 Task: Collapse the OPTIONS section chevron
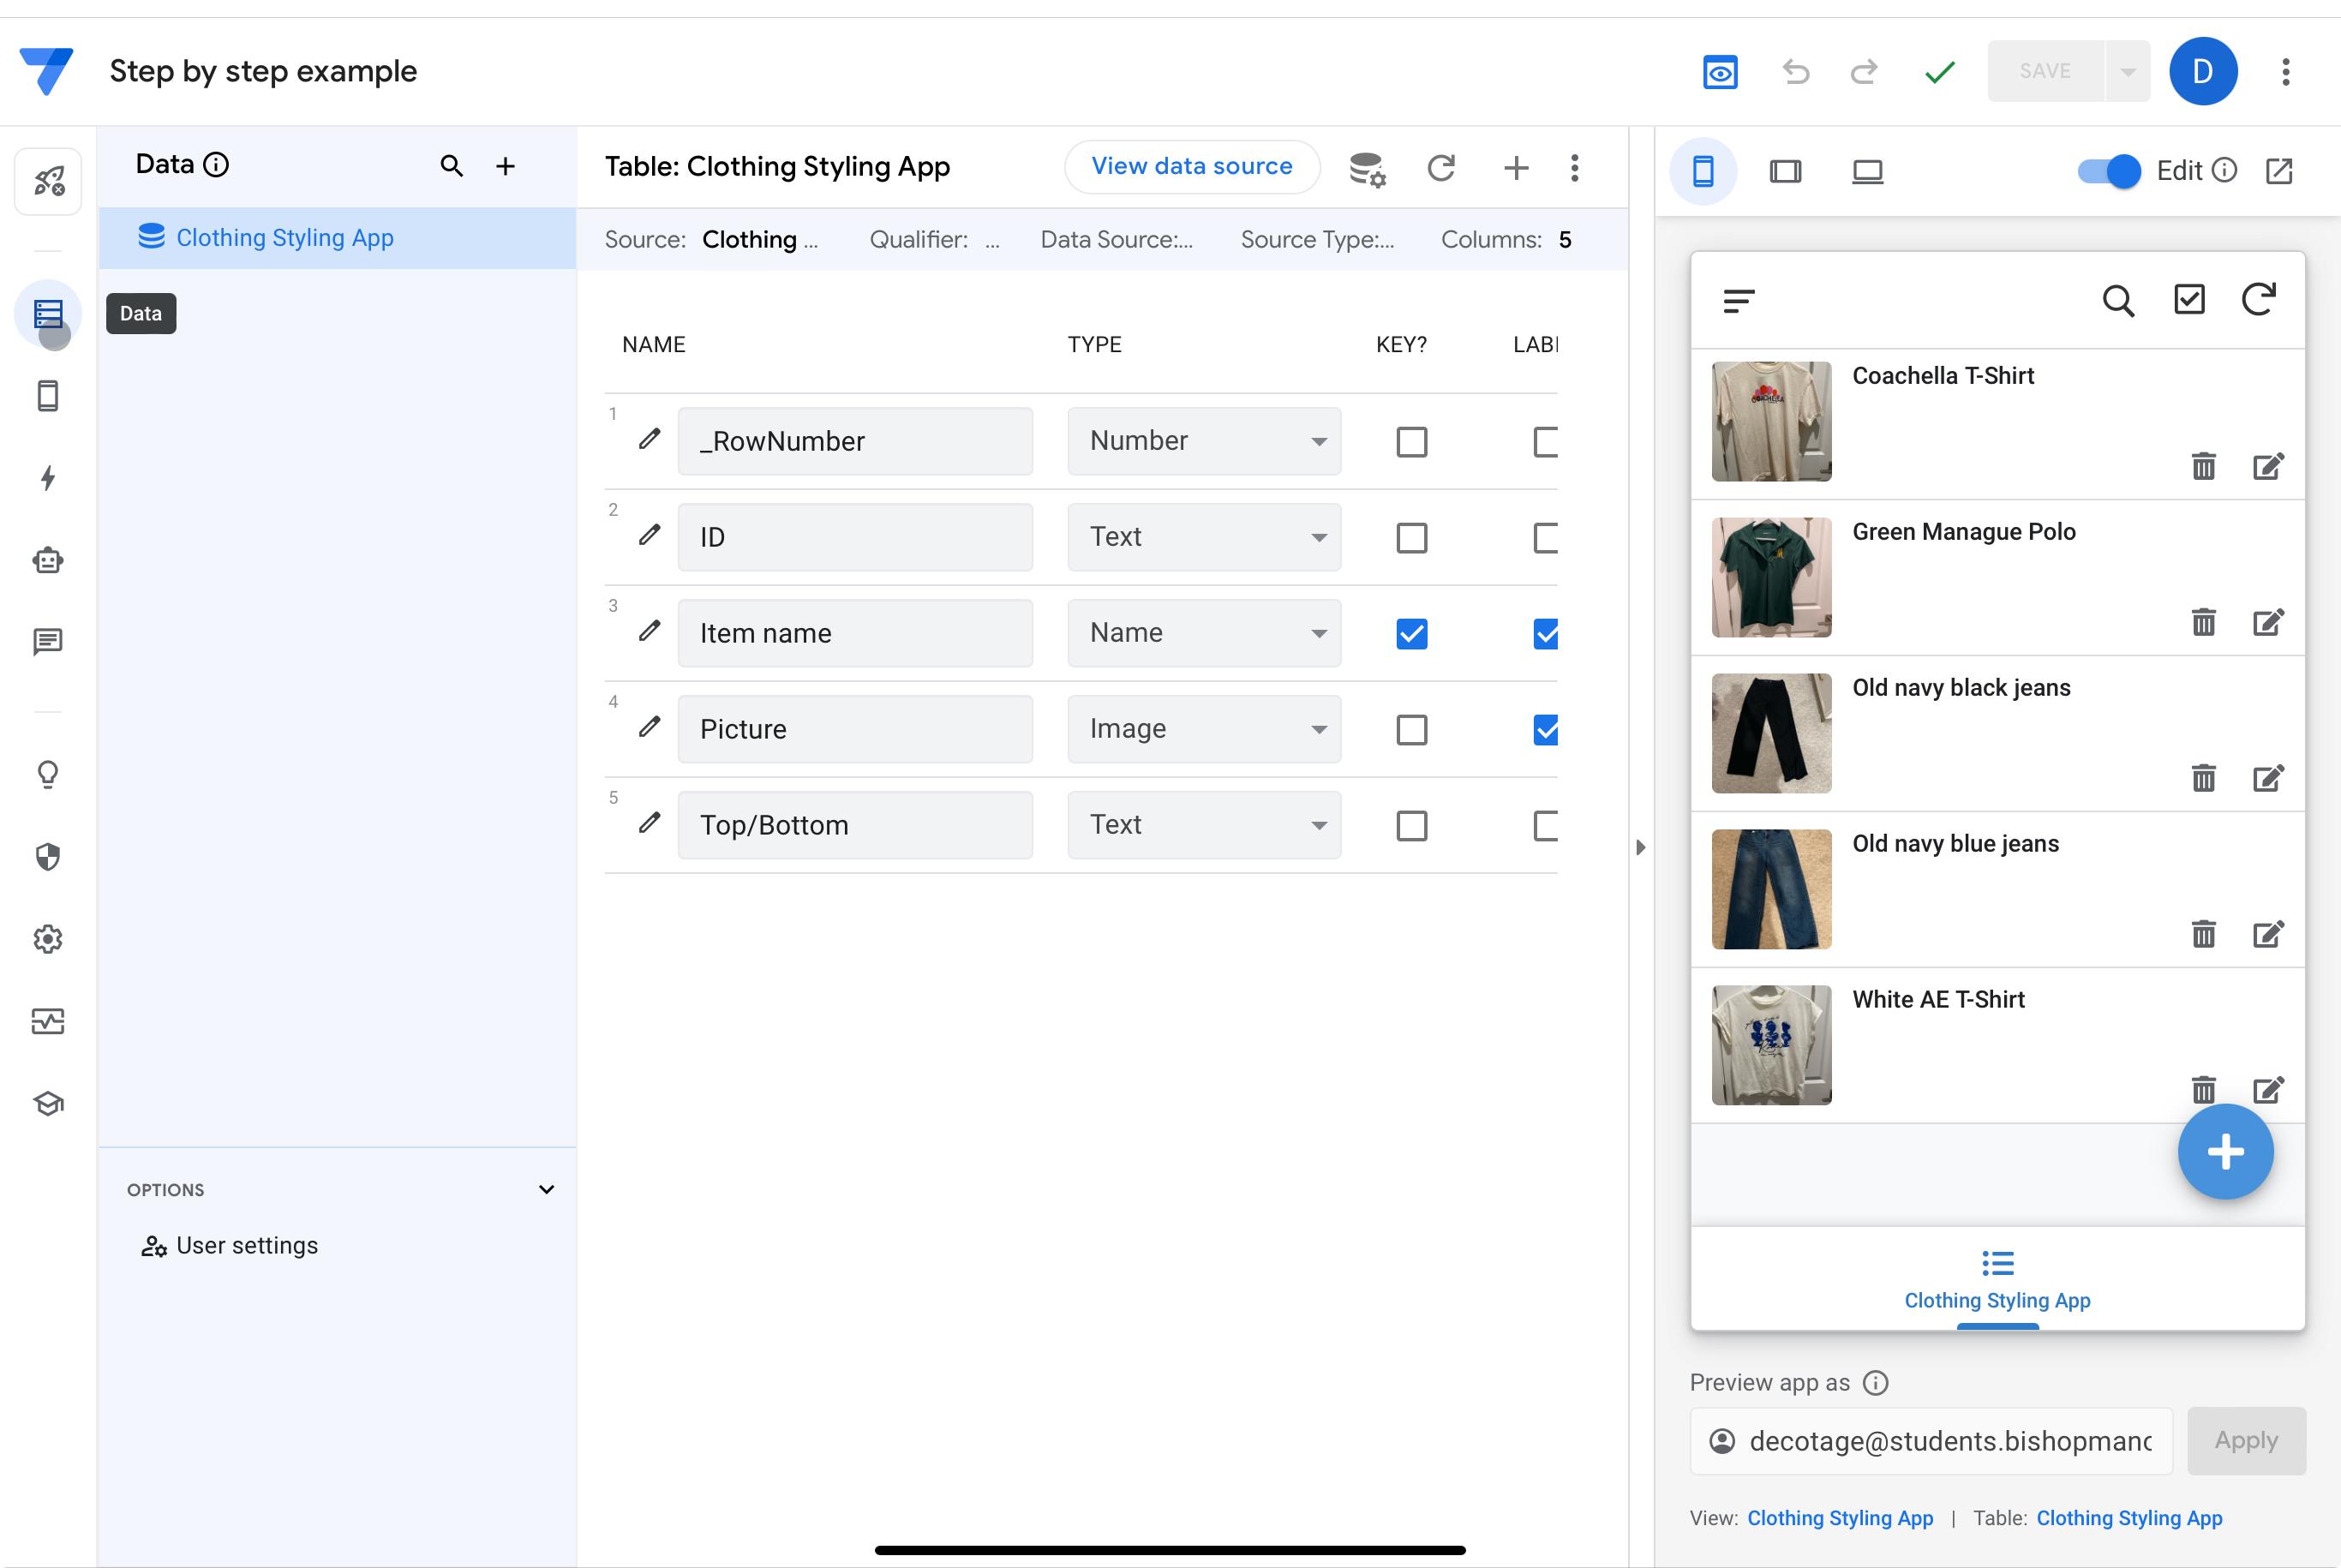click(547, 1190)
